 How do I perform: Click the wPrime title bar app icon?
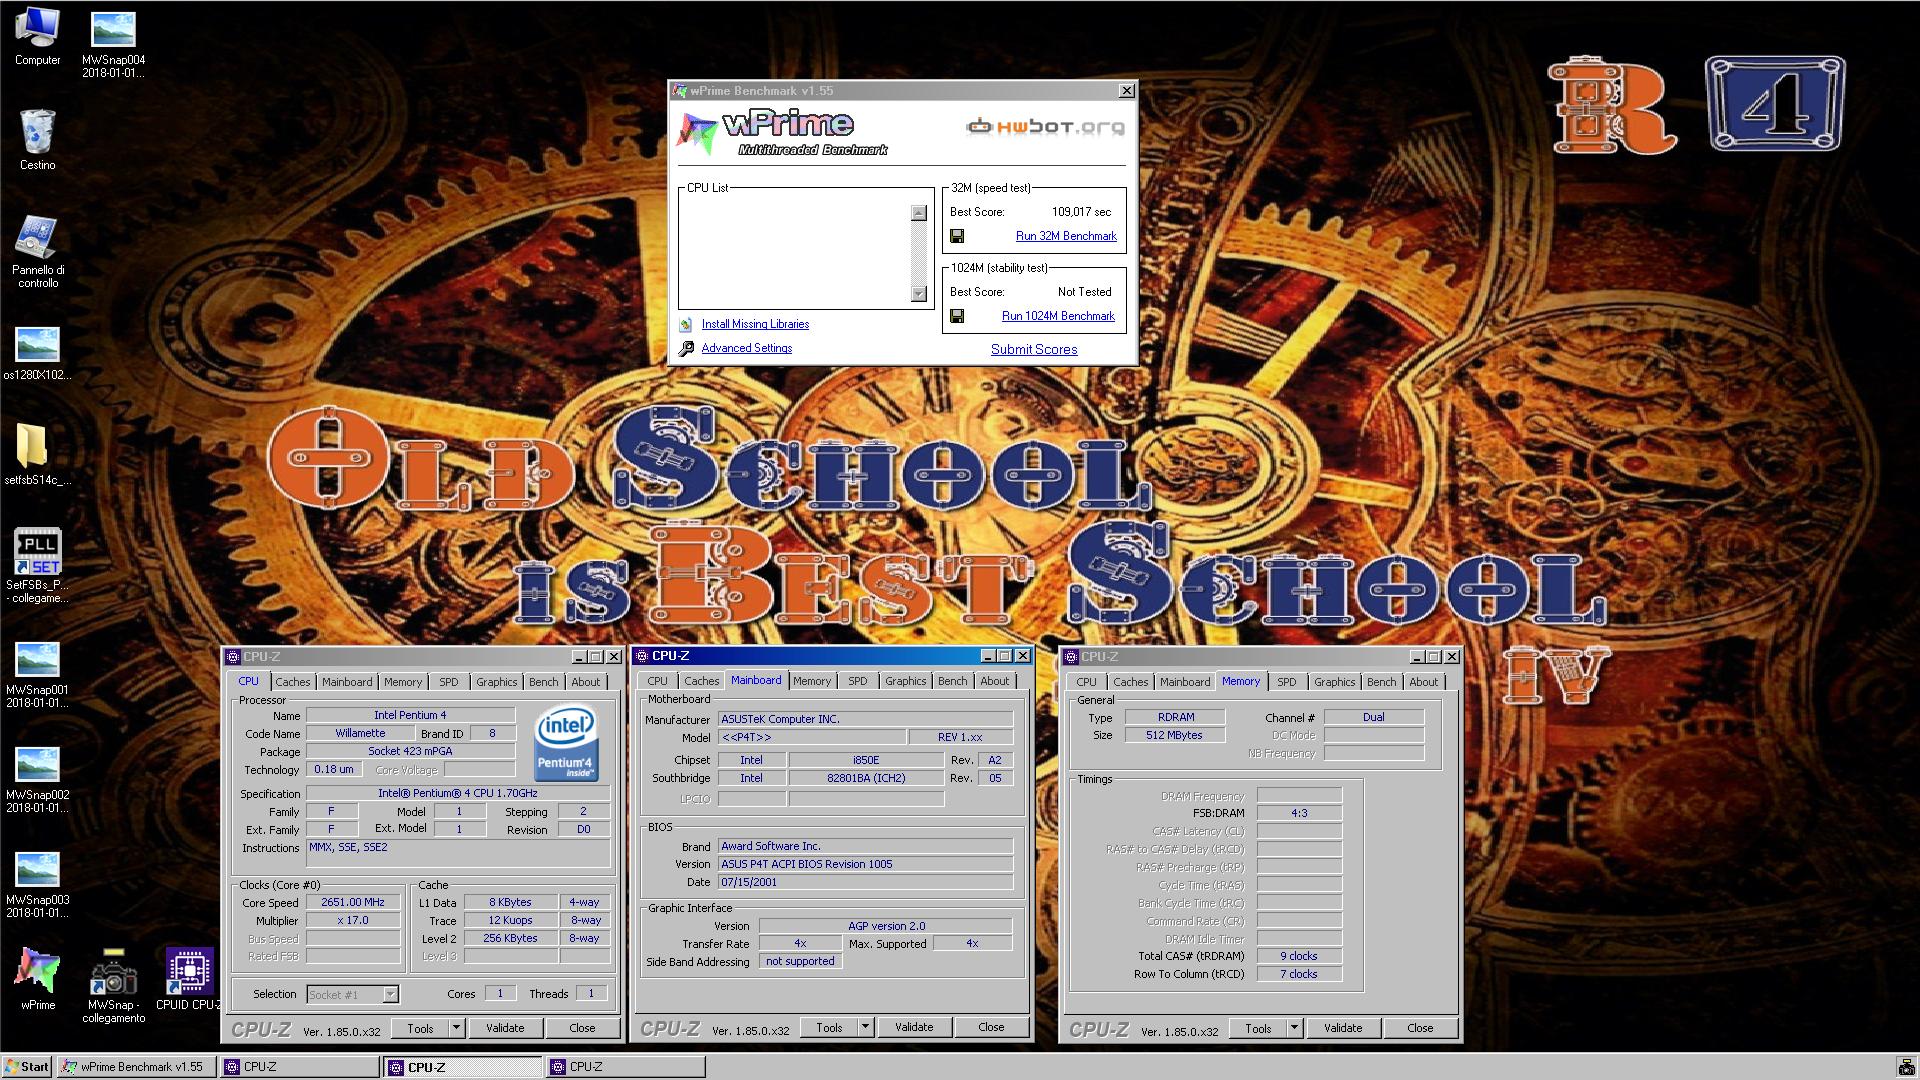680,91
